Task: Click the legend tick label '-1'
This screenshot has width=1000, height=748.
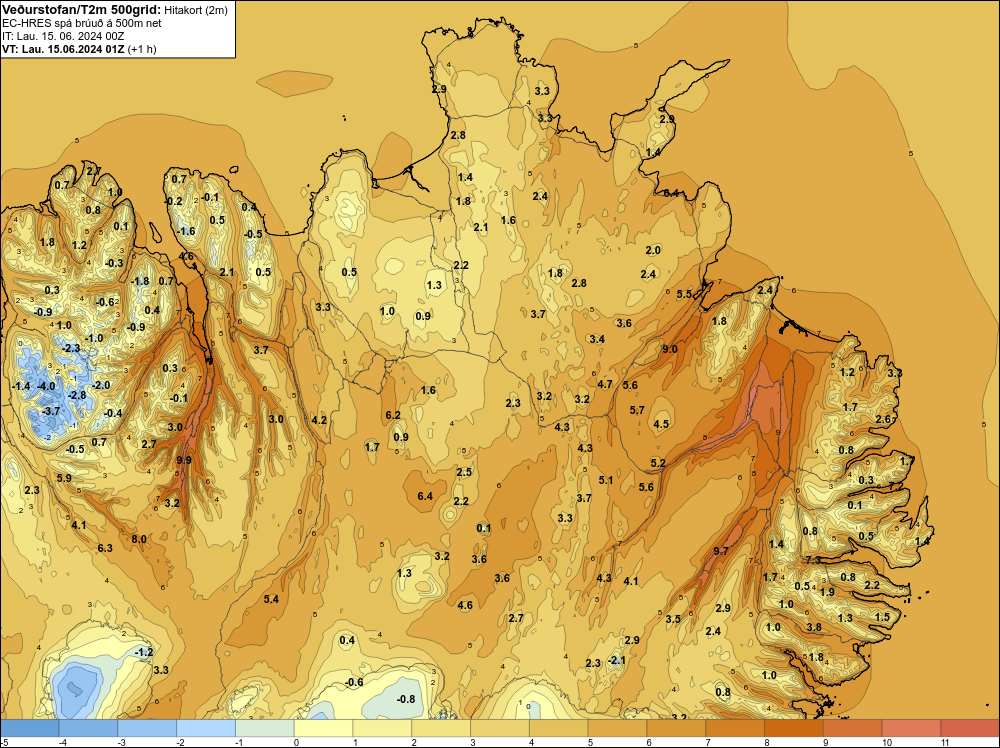Action: [239, 742]
